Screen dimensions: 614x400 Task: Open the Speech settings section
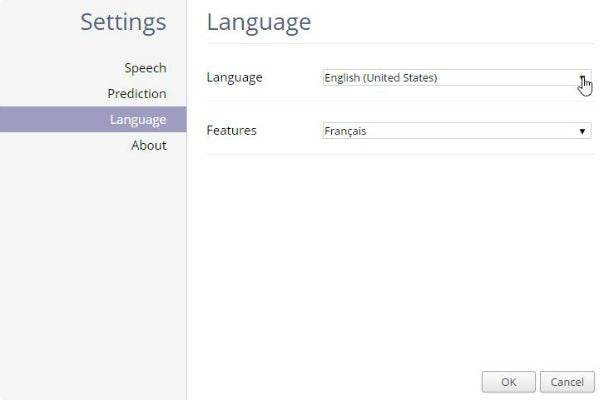pos(145,68)
